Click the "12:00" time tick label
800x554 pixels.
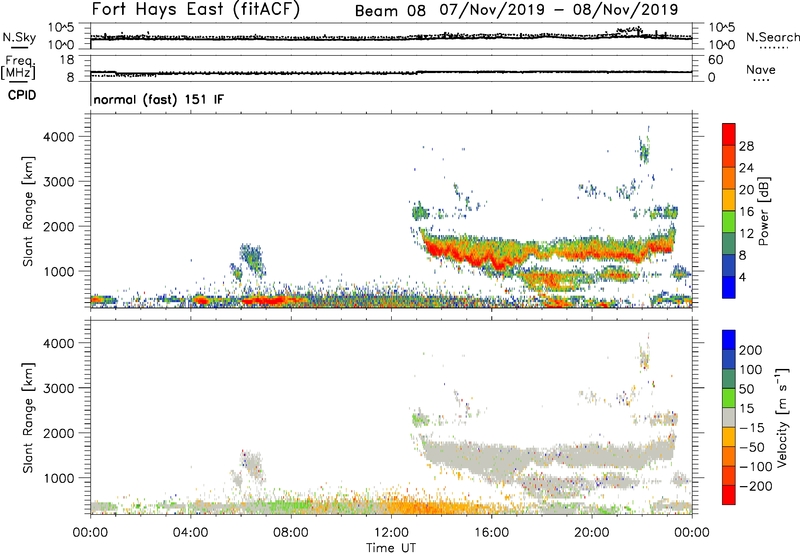(x=391, y=533)
